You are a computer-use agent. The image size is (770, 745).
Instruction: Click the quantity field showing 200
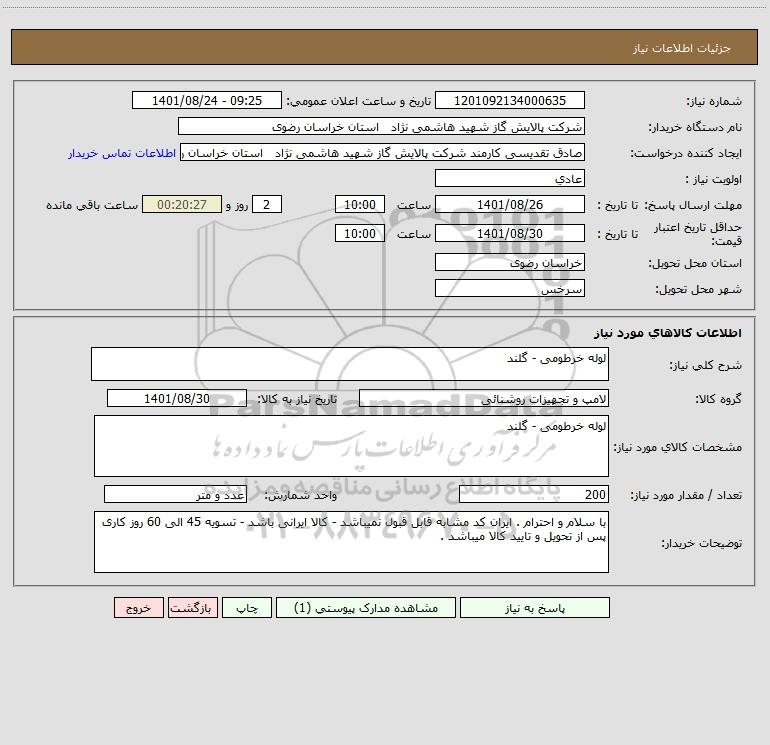tap(534, 495)
